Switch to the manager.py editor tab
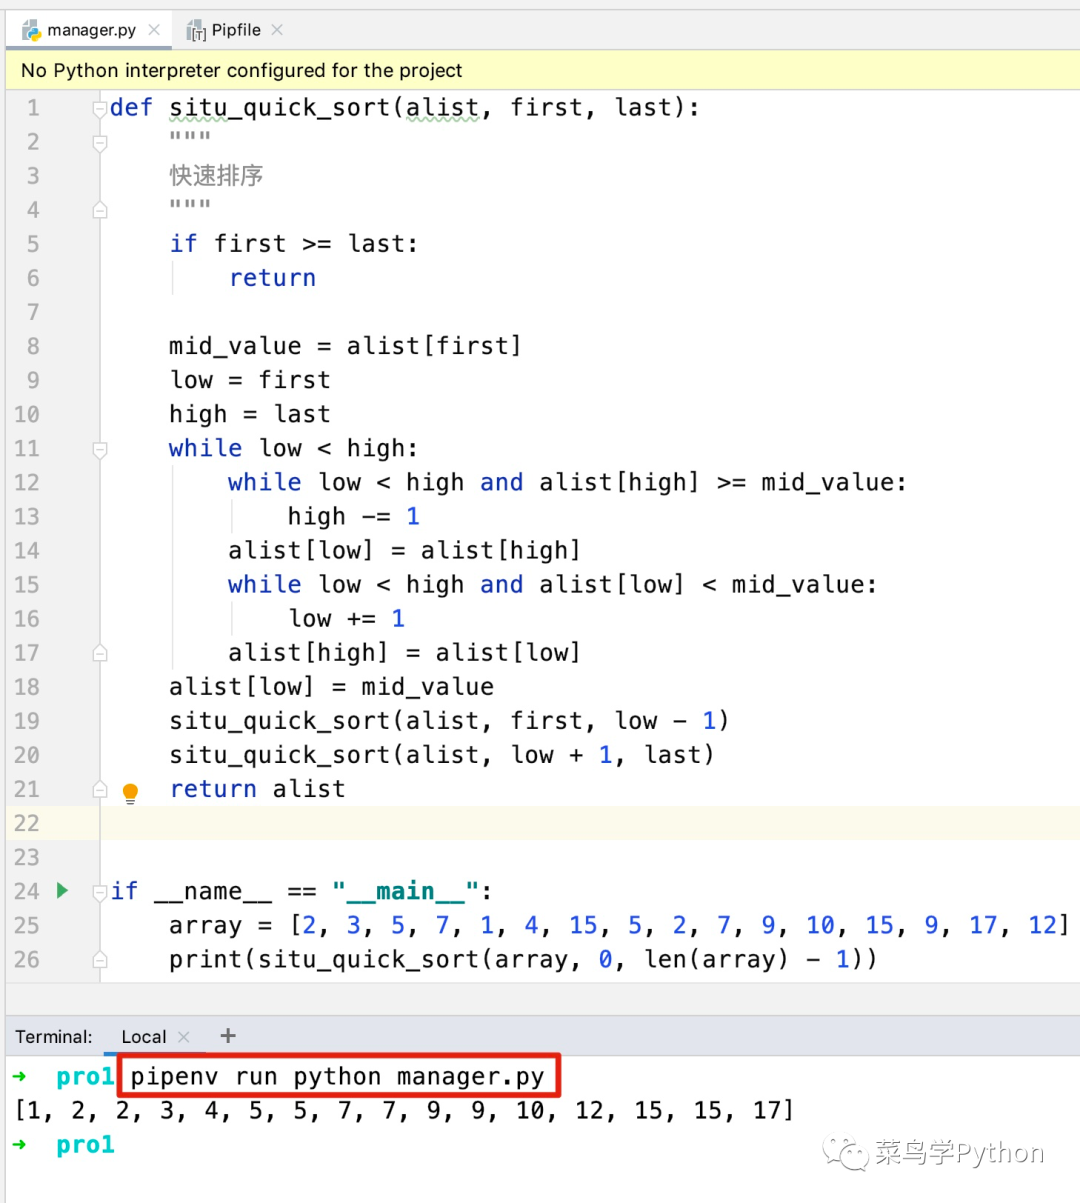The width and height of the screenshot is (1080, 1203). click(x=91, y=30)
